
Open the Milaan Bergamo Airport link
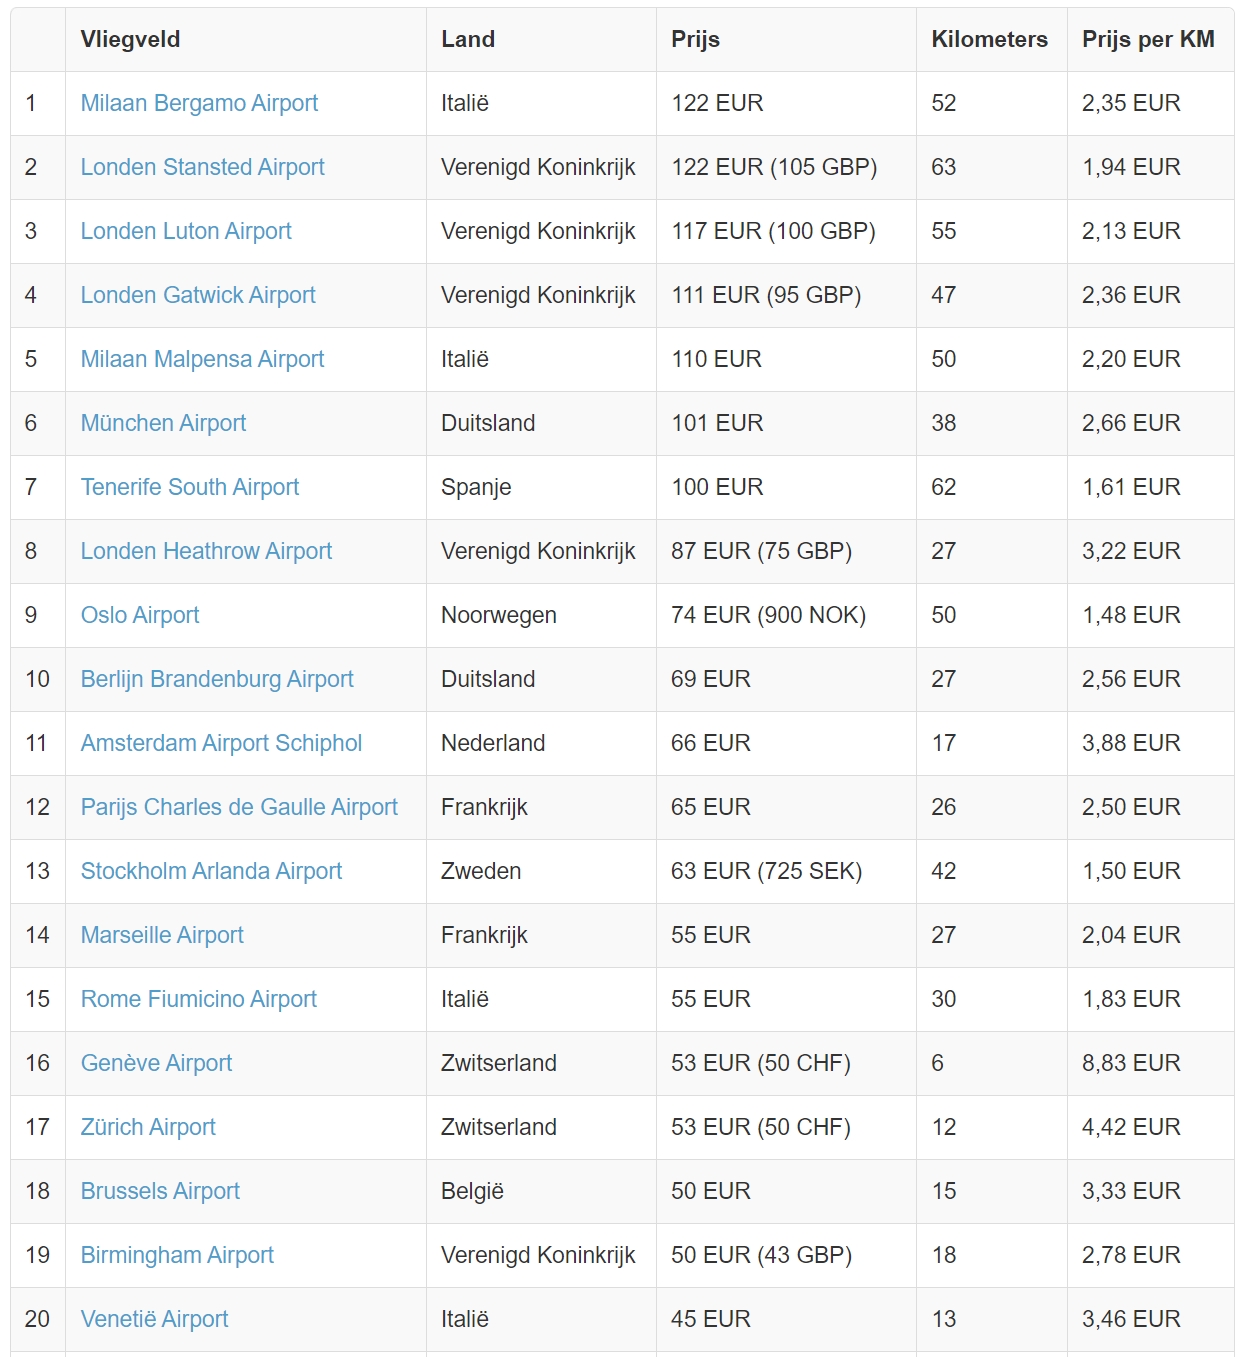click(x=199, y=103)
